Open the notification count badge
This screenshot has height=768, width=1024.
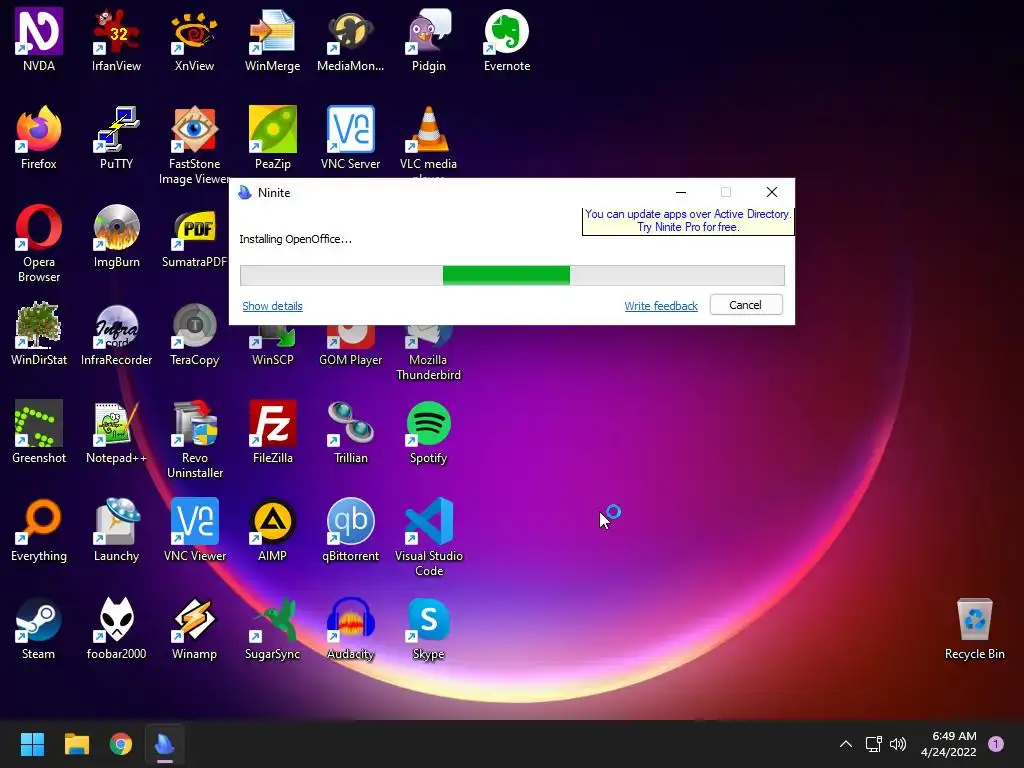[x=996, y=744]
